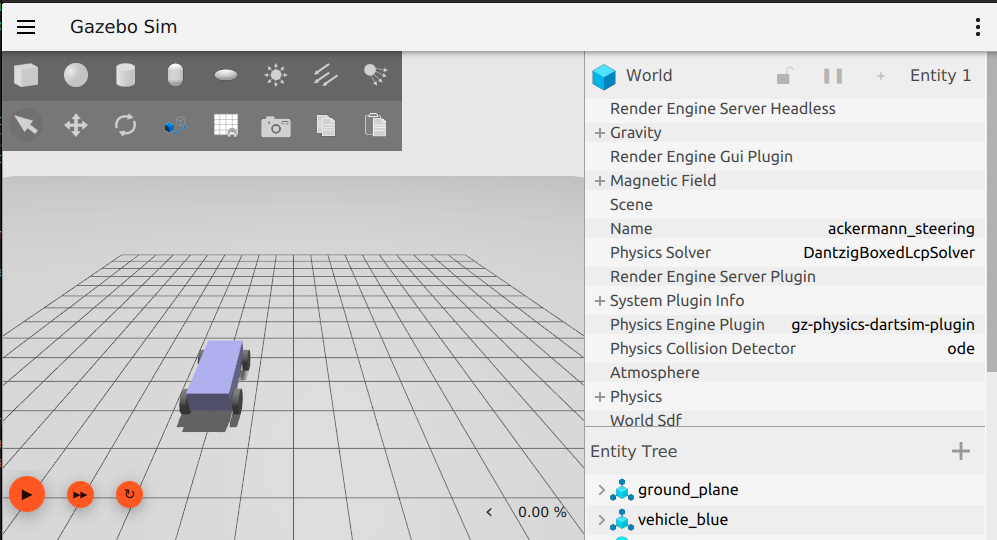Image resolution: width=997 pixels, height=540 pixels.
Task: Toggle the inspector lock icon
Action: (x=784, y=76)
